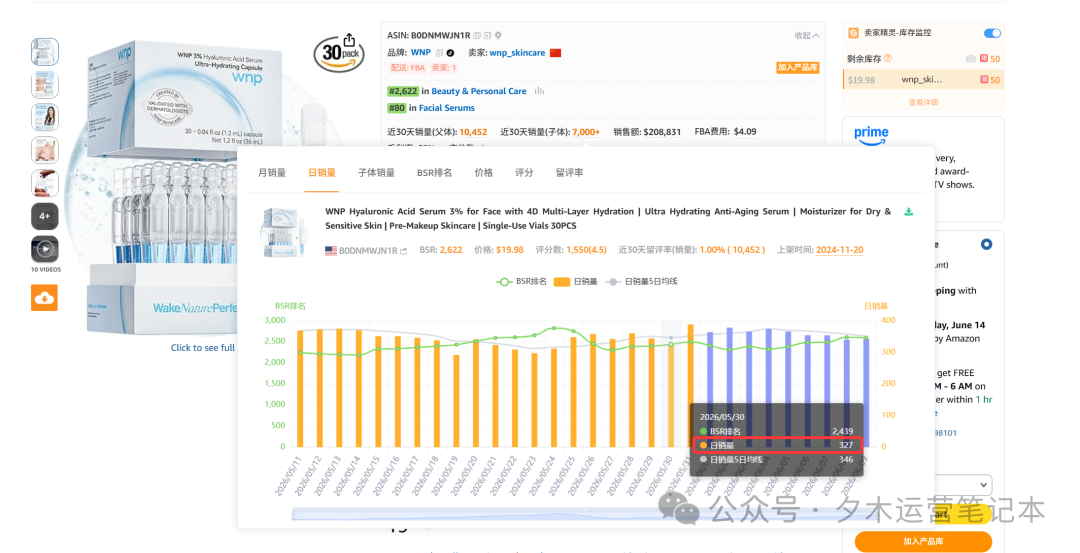Open the 4+ more images thumbnail
The height and width of the screenshot is (553, 1080).
point(45,216)
